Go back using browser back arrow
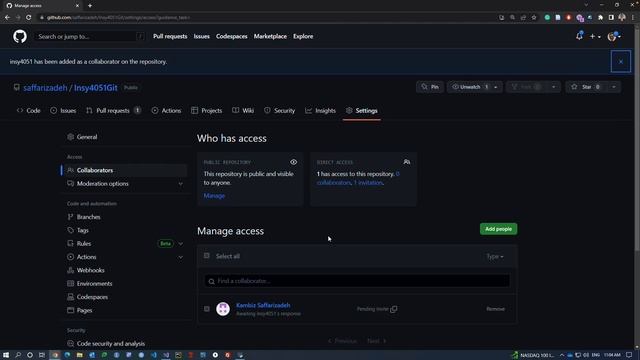This screenshot has height=360, width=640. pyautogui.click(x=7, y=18)
